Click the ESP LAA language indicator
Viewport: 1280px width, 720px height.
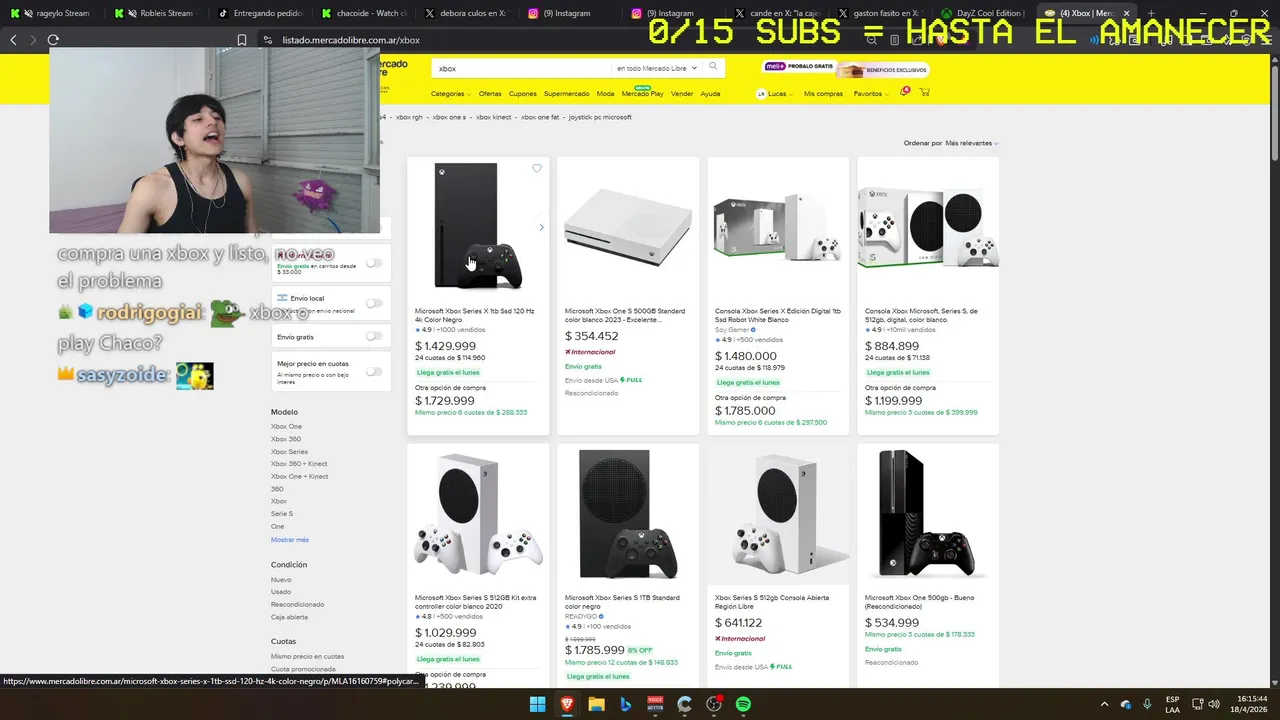click(1173, 704)
